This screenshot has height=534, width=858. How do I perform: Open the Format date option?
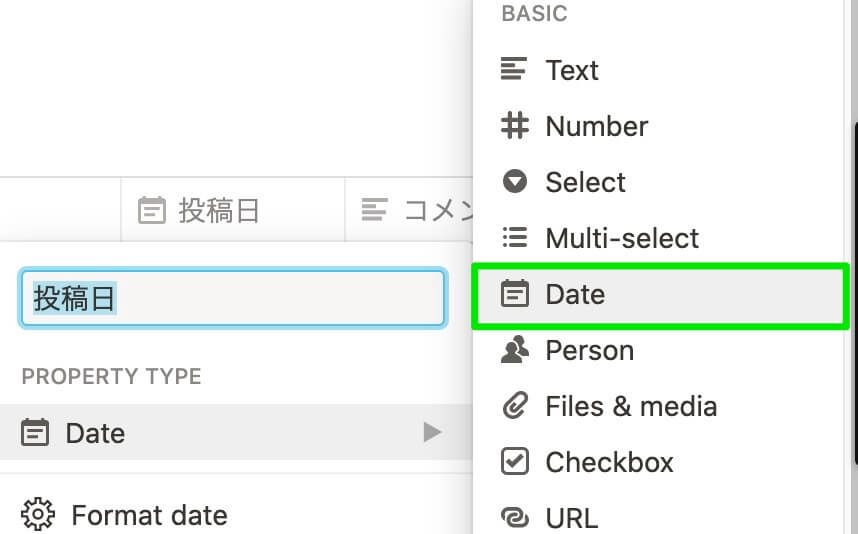click(236, 514)
